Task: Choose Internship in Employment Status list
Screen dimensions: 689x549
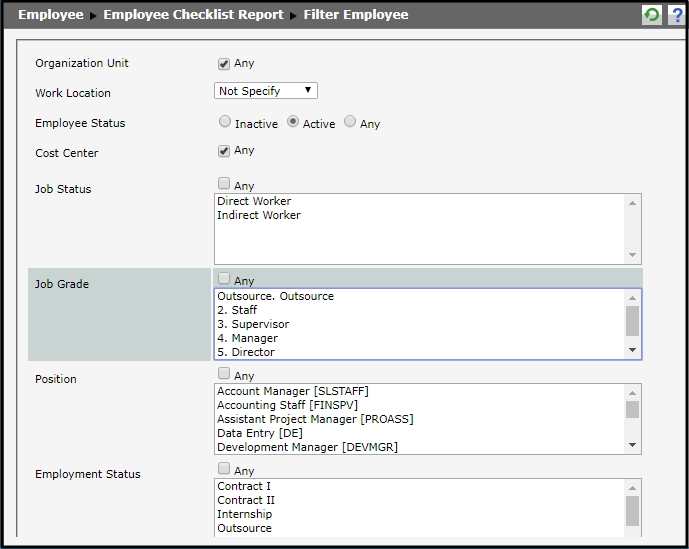Action: (244, 514)
